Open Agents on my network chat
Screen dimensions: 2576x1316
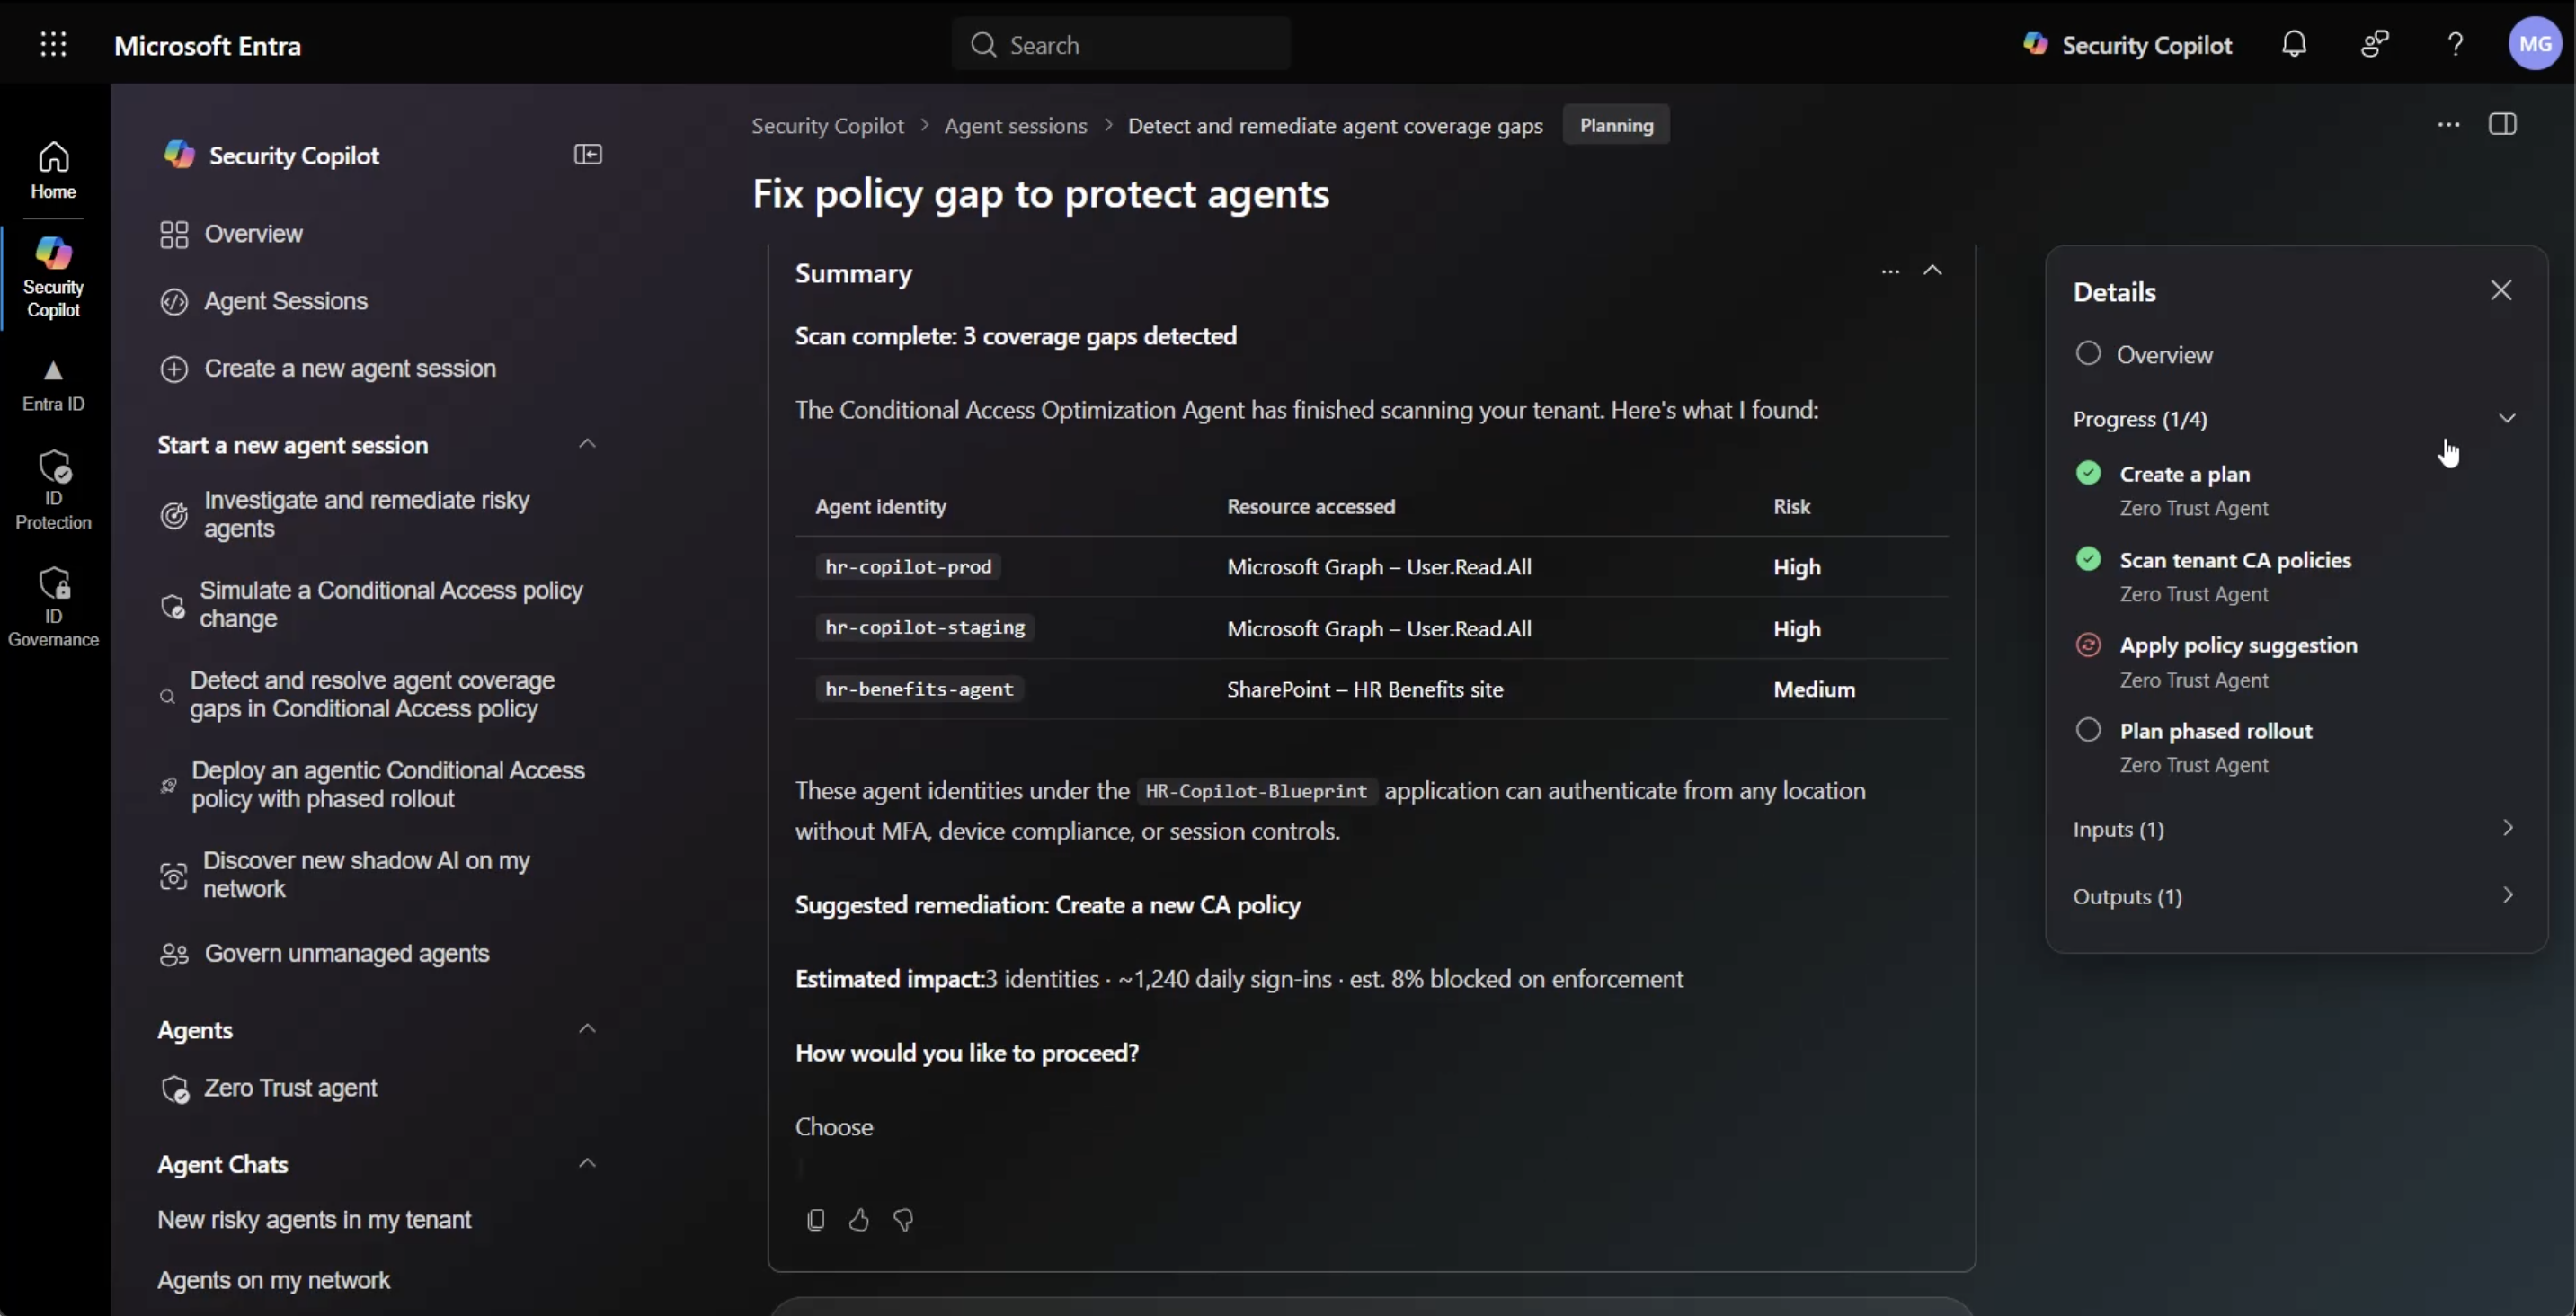coord(273,1280)
